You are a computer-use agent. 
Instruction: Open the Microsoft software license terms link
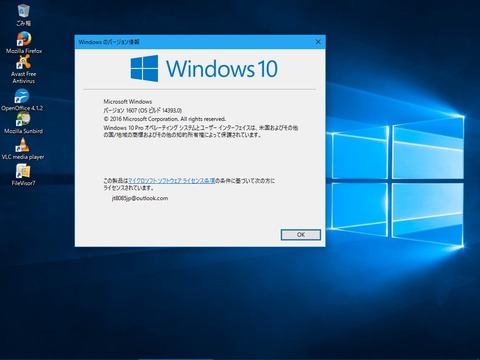pyautogui.click(x=172, y=181)
